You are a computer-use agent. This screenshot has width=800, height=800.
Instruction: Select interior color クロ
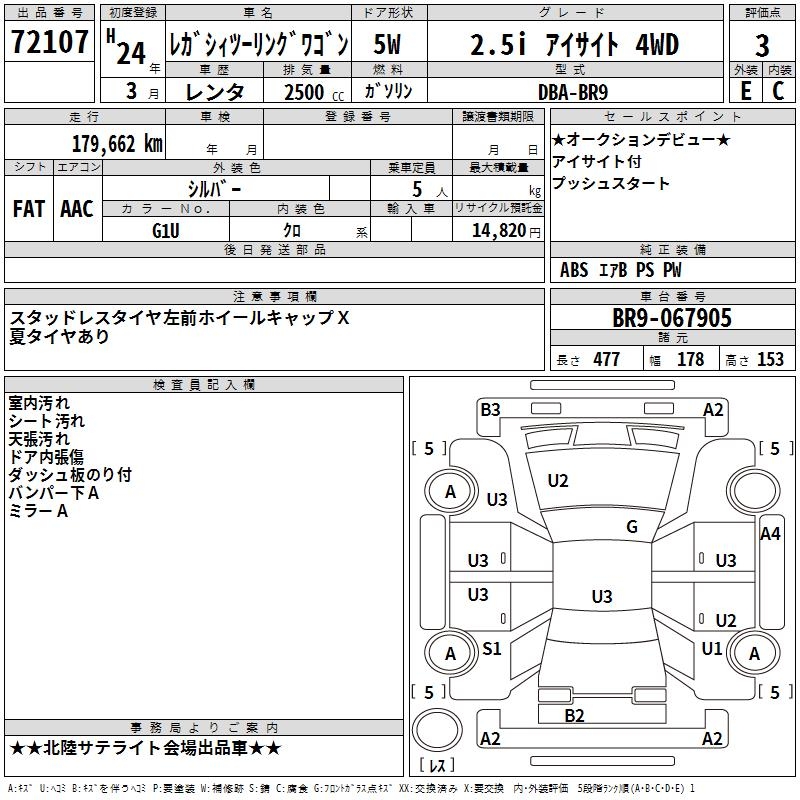(x=292, y=231)
